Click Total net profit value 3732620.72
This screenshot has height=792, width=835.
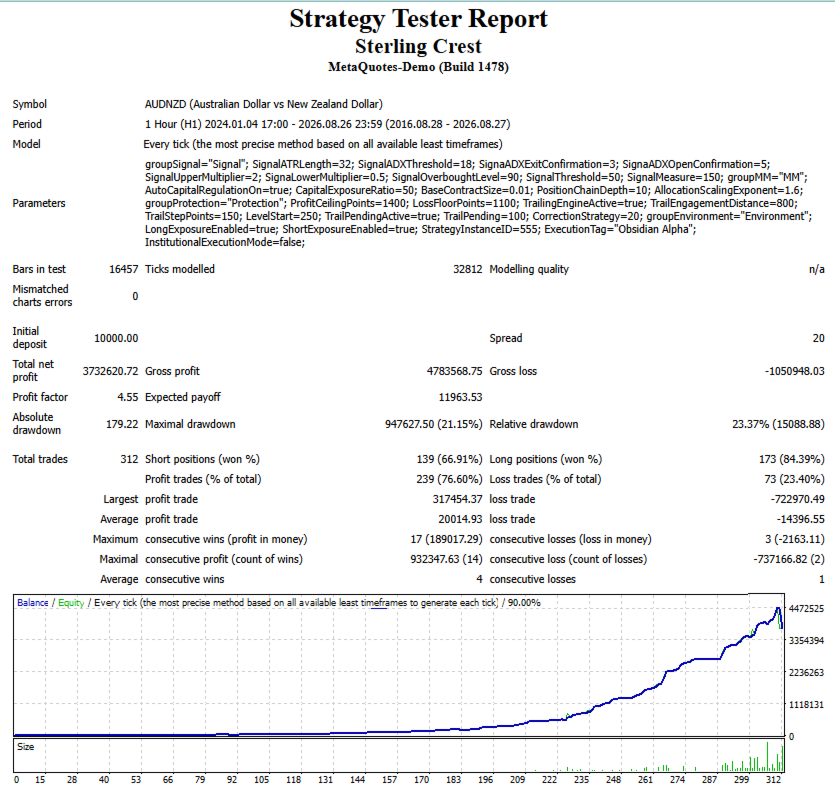tap(110, 371)
